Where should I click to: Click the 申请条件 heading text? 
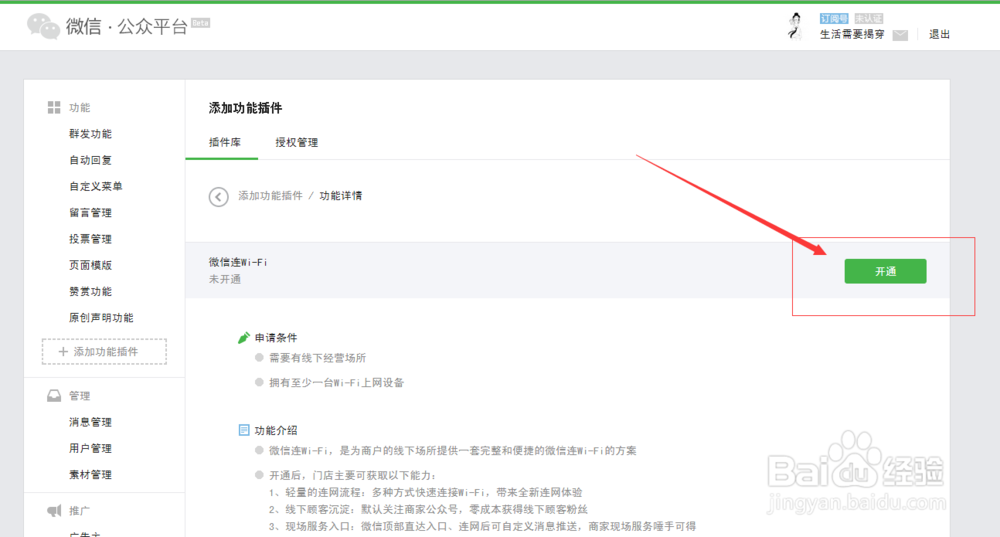(276, 338)
